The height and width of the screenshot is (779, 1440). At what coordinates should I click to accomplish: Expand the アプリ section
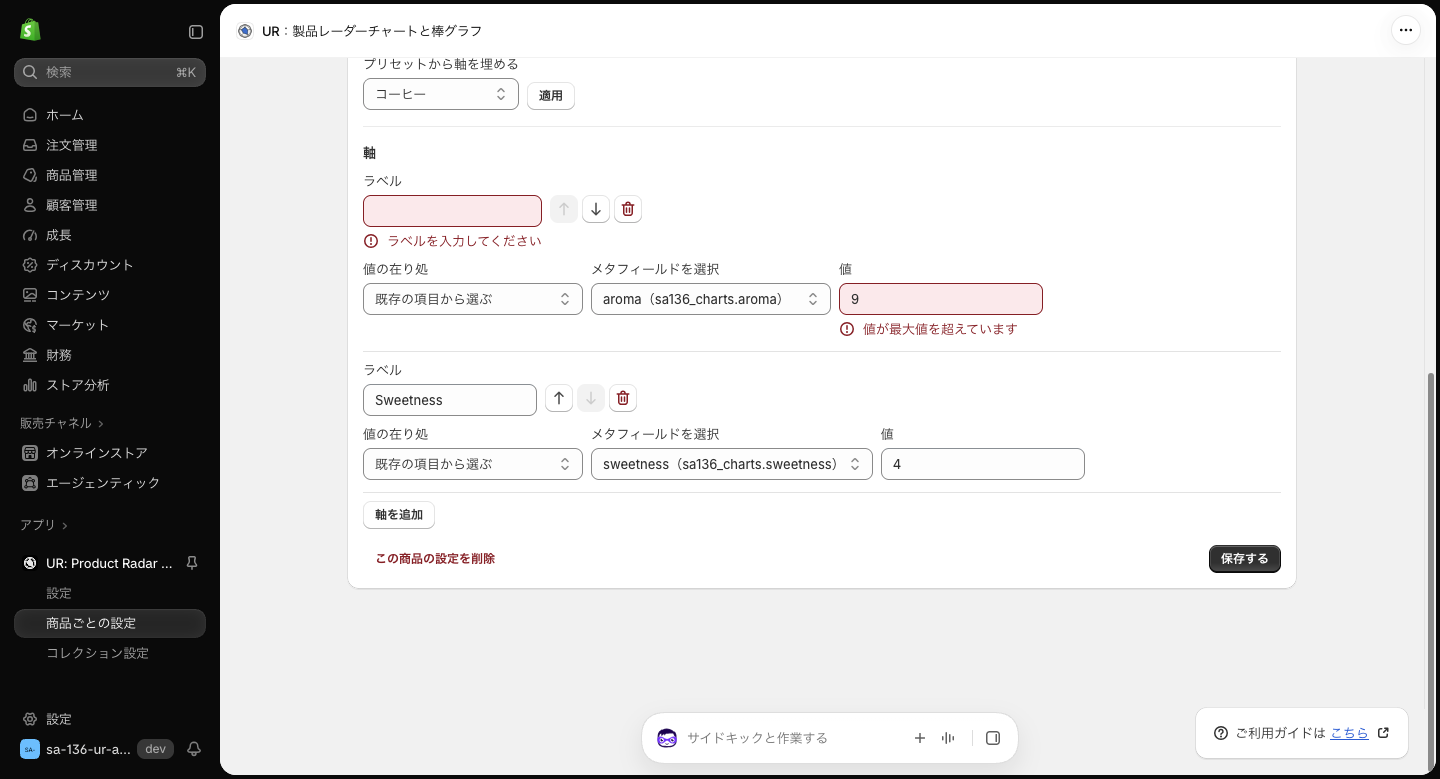click(44, 525)
